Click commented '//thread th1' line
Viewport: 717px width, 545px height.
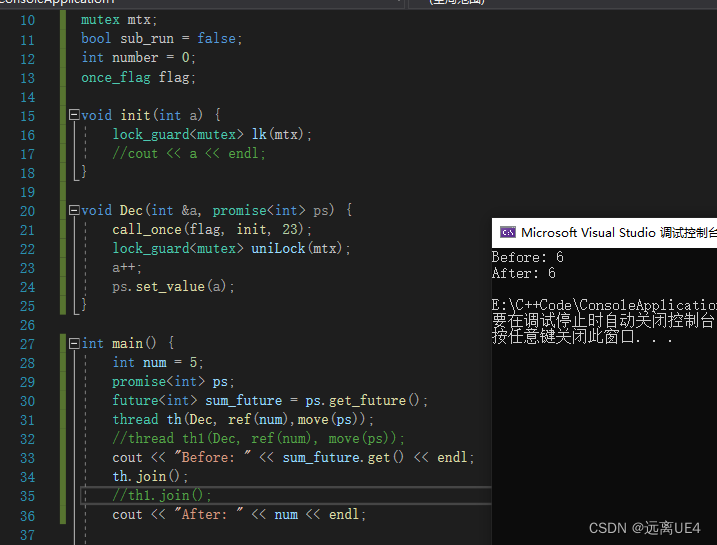pyautogui.click(x=258, y=438)
